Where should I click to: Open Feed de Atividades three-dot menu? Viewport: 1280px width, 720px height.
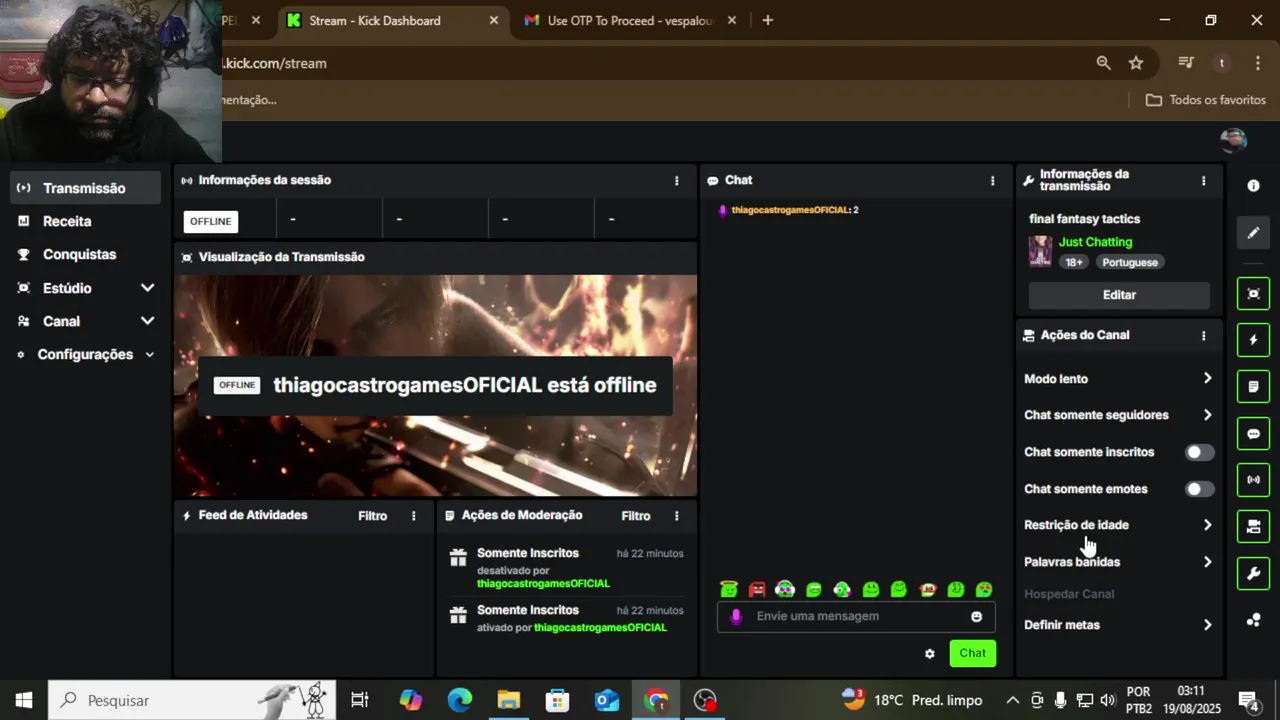[414, 516]
